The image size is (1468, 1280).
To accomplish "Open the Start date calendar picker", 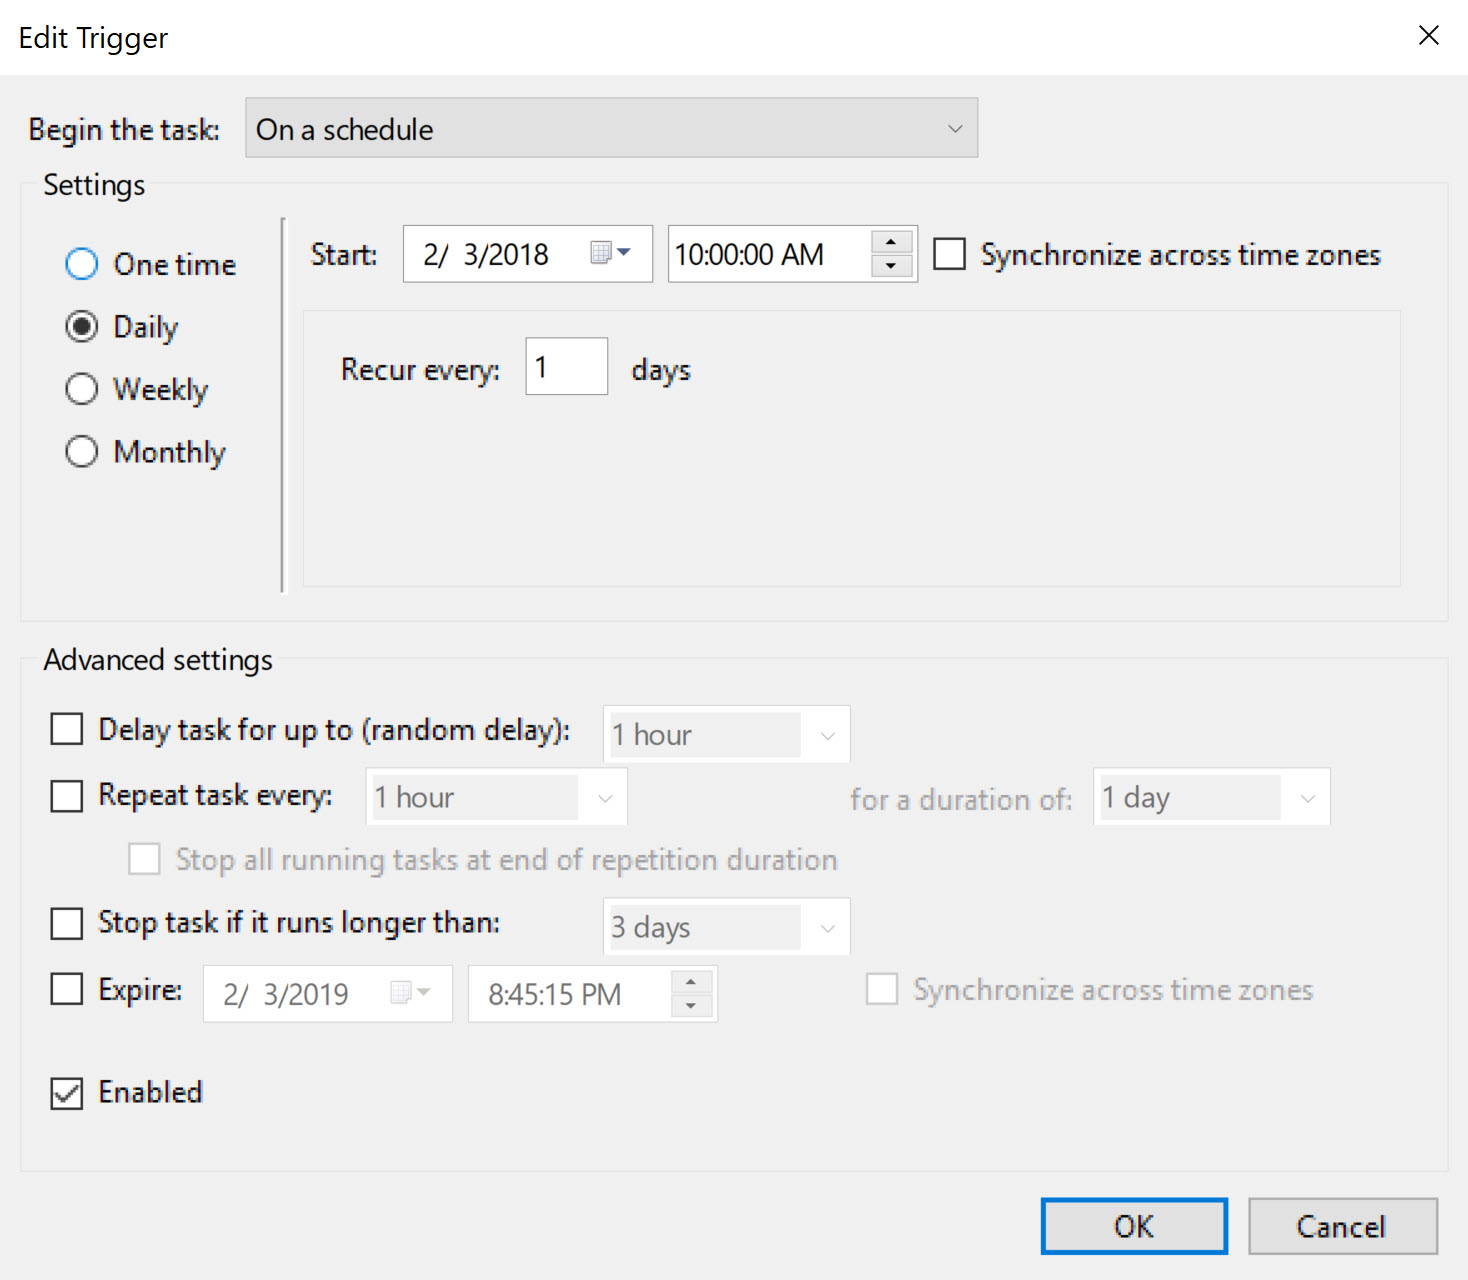I will click(x=610, y=253).
